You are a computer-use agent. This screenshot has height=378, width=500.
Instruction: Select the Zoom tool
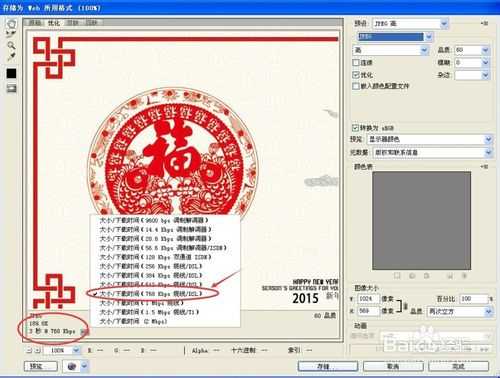[11, 45]
